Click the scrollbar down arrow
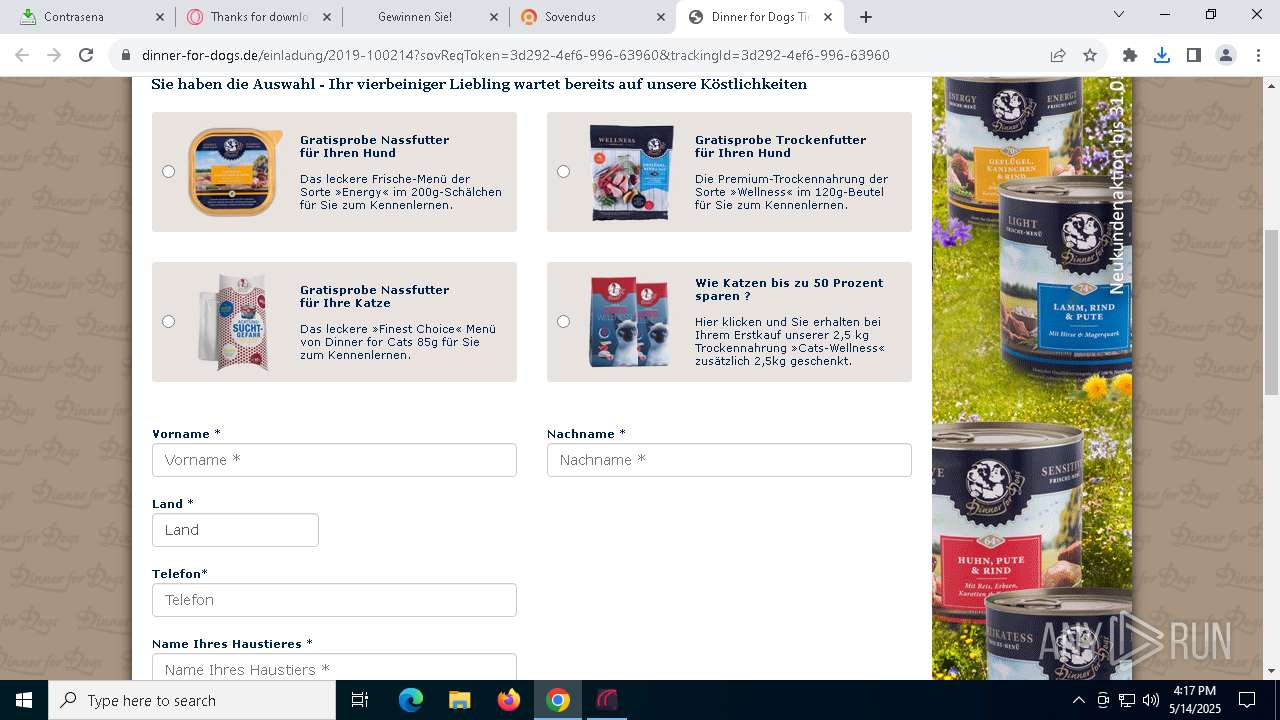Screen dimensions: 1280x720 coord(1272,671)
